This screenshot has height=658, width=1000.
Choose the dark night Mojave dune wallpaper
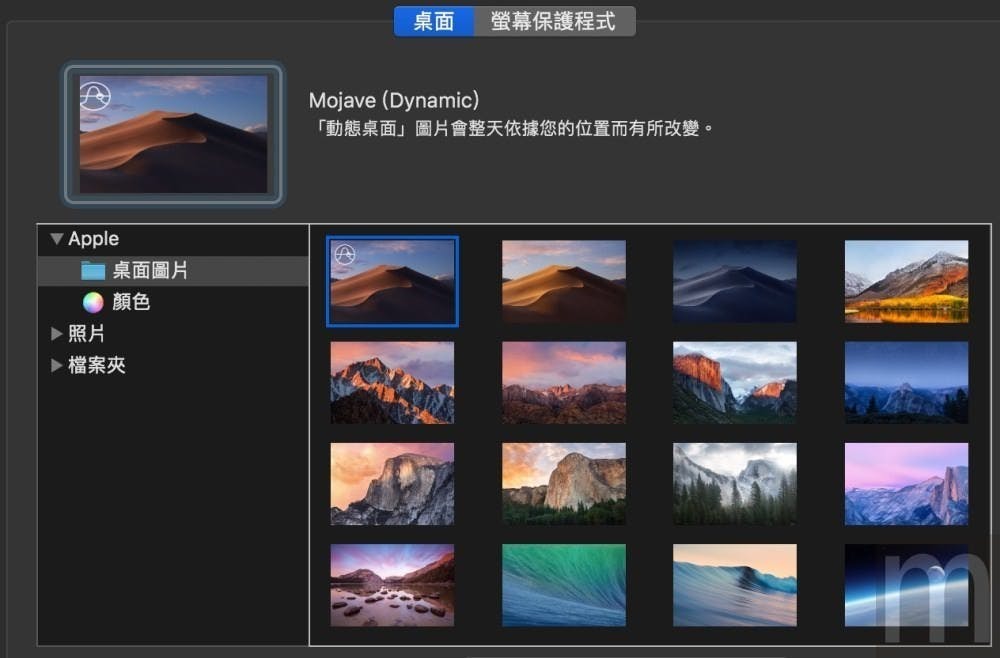click(x=735, y=281)
